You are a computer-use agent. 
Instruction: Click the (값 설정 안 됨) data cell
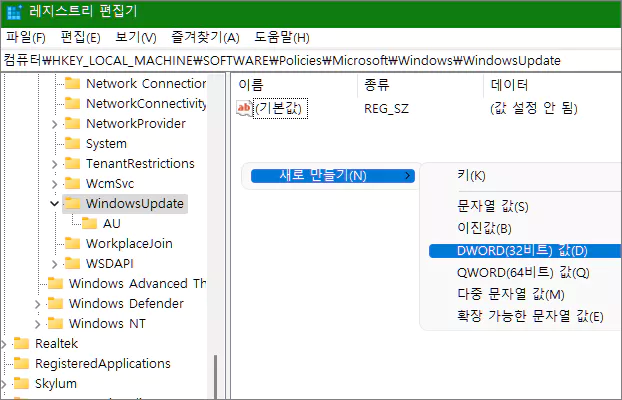click(534, 108)
